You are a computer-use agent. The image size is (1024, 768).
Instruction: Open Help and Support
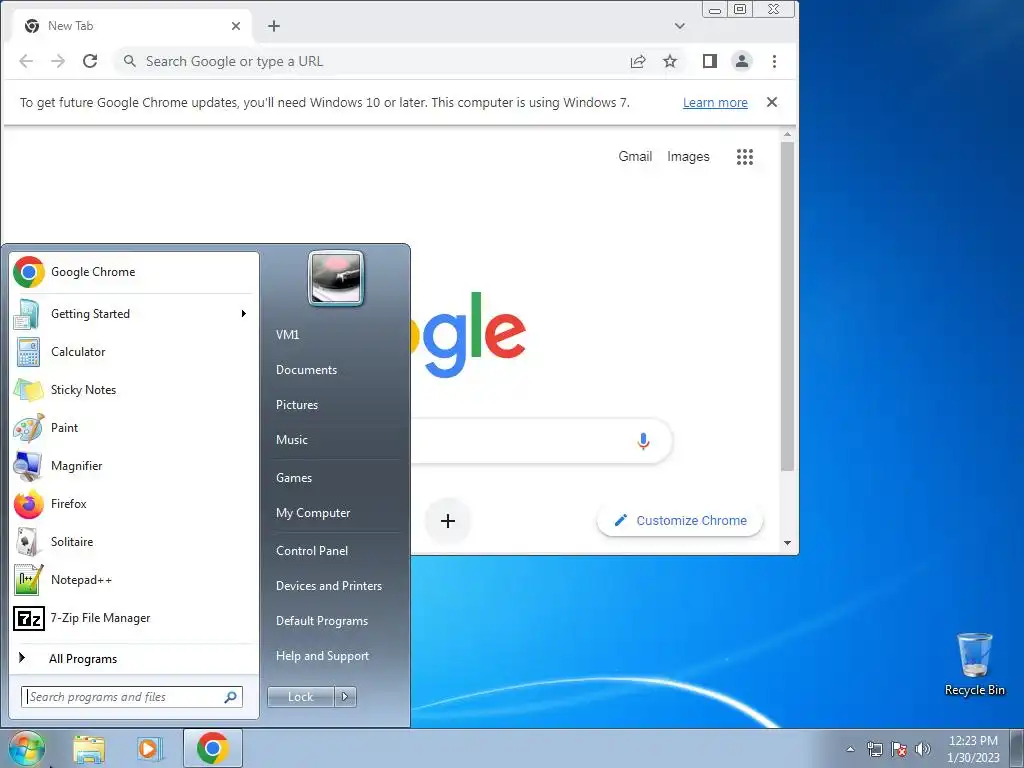(x=323, y=656)
